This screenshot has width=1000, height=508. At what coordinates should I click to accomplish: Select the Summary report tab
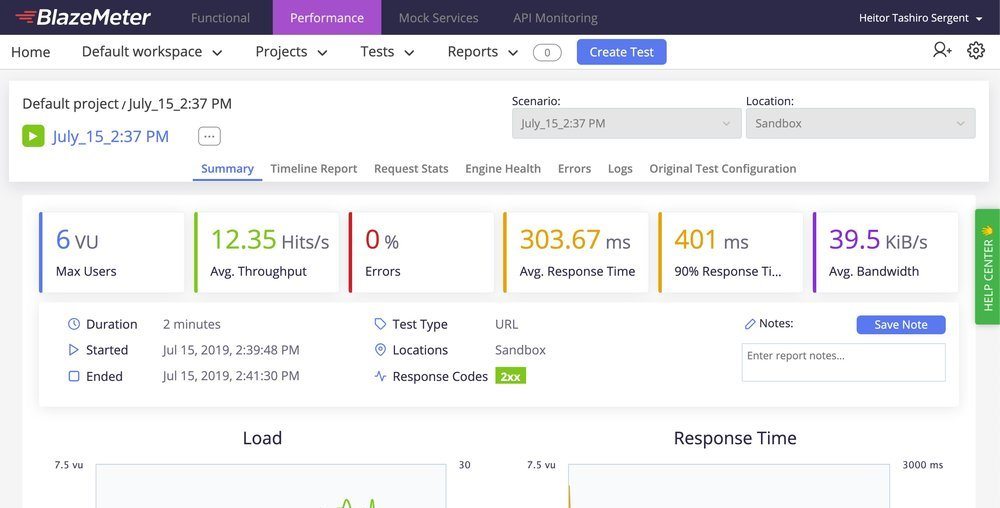228,169
